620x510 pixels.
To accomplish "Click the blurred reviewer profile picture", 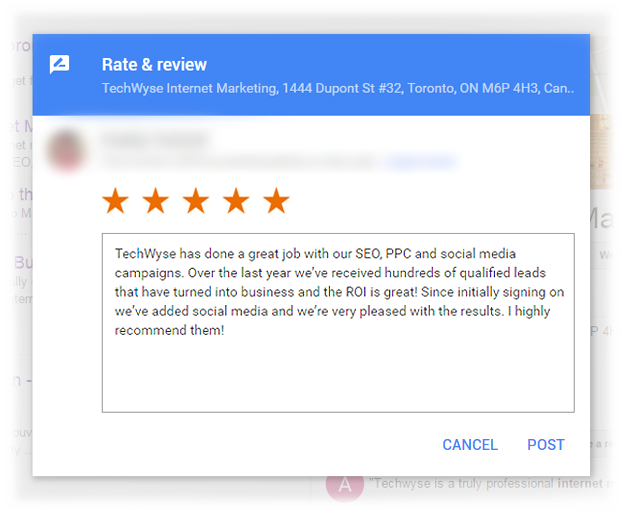I will [x=66, y=151].
